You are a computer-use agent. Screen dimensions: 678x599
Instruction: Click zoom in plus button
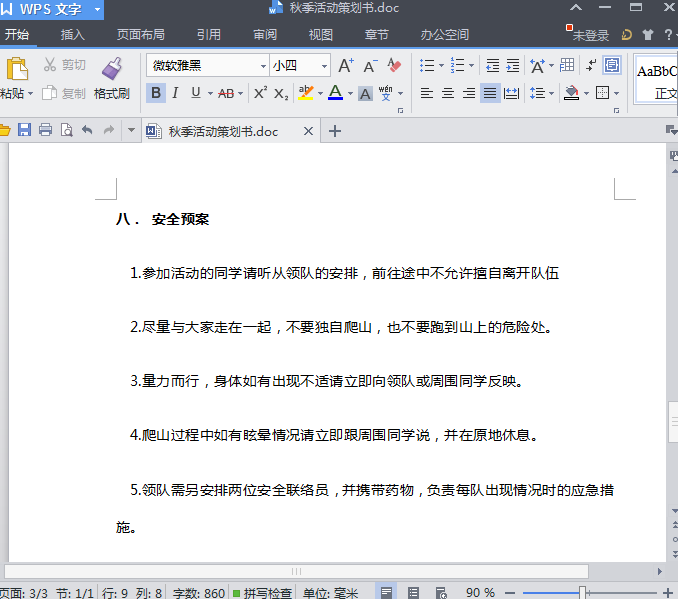(668, 593)
